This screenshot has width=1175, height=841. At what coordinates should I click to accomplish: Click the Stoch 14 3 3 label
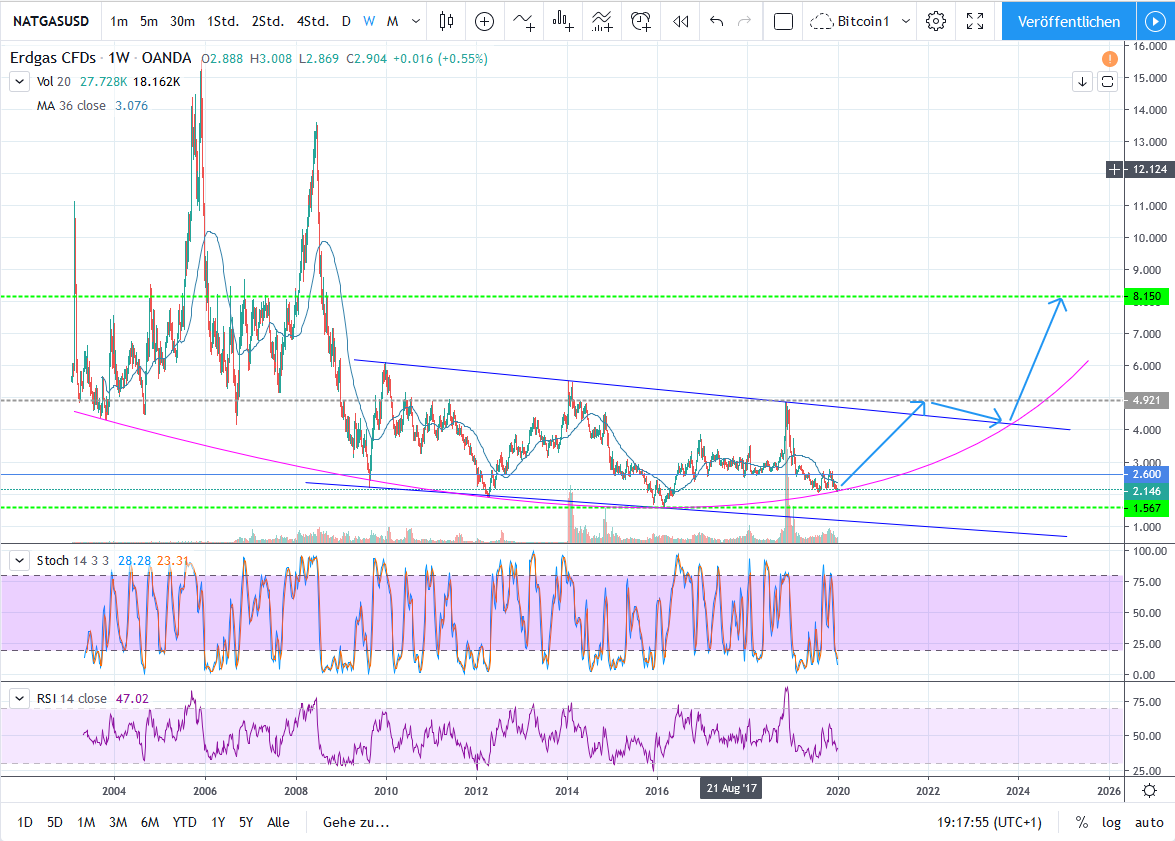click(73, 561)
